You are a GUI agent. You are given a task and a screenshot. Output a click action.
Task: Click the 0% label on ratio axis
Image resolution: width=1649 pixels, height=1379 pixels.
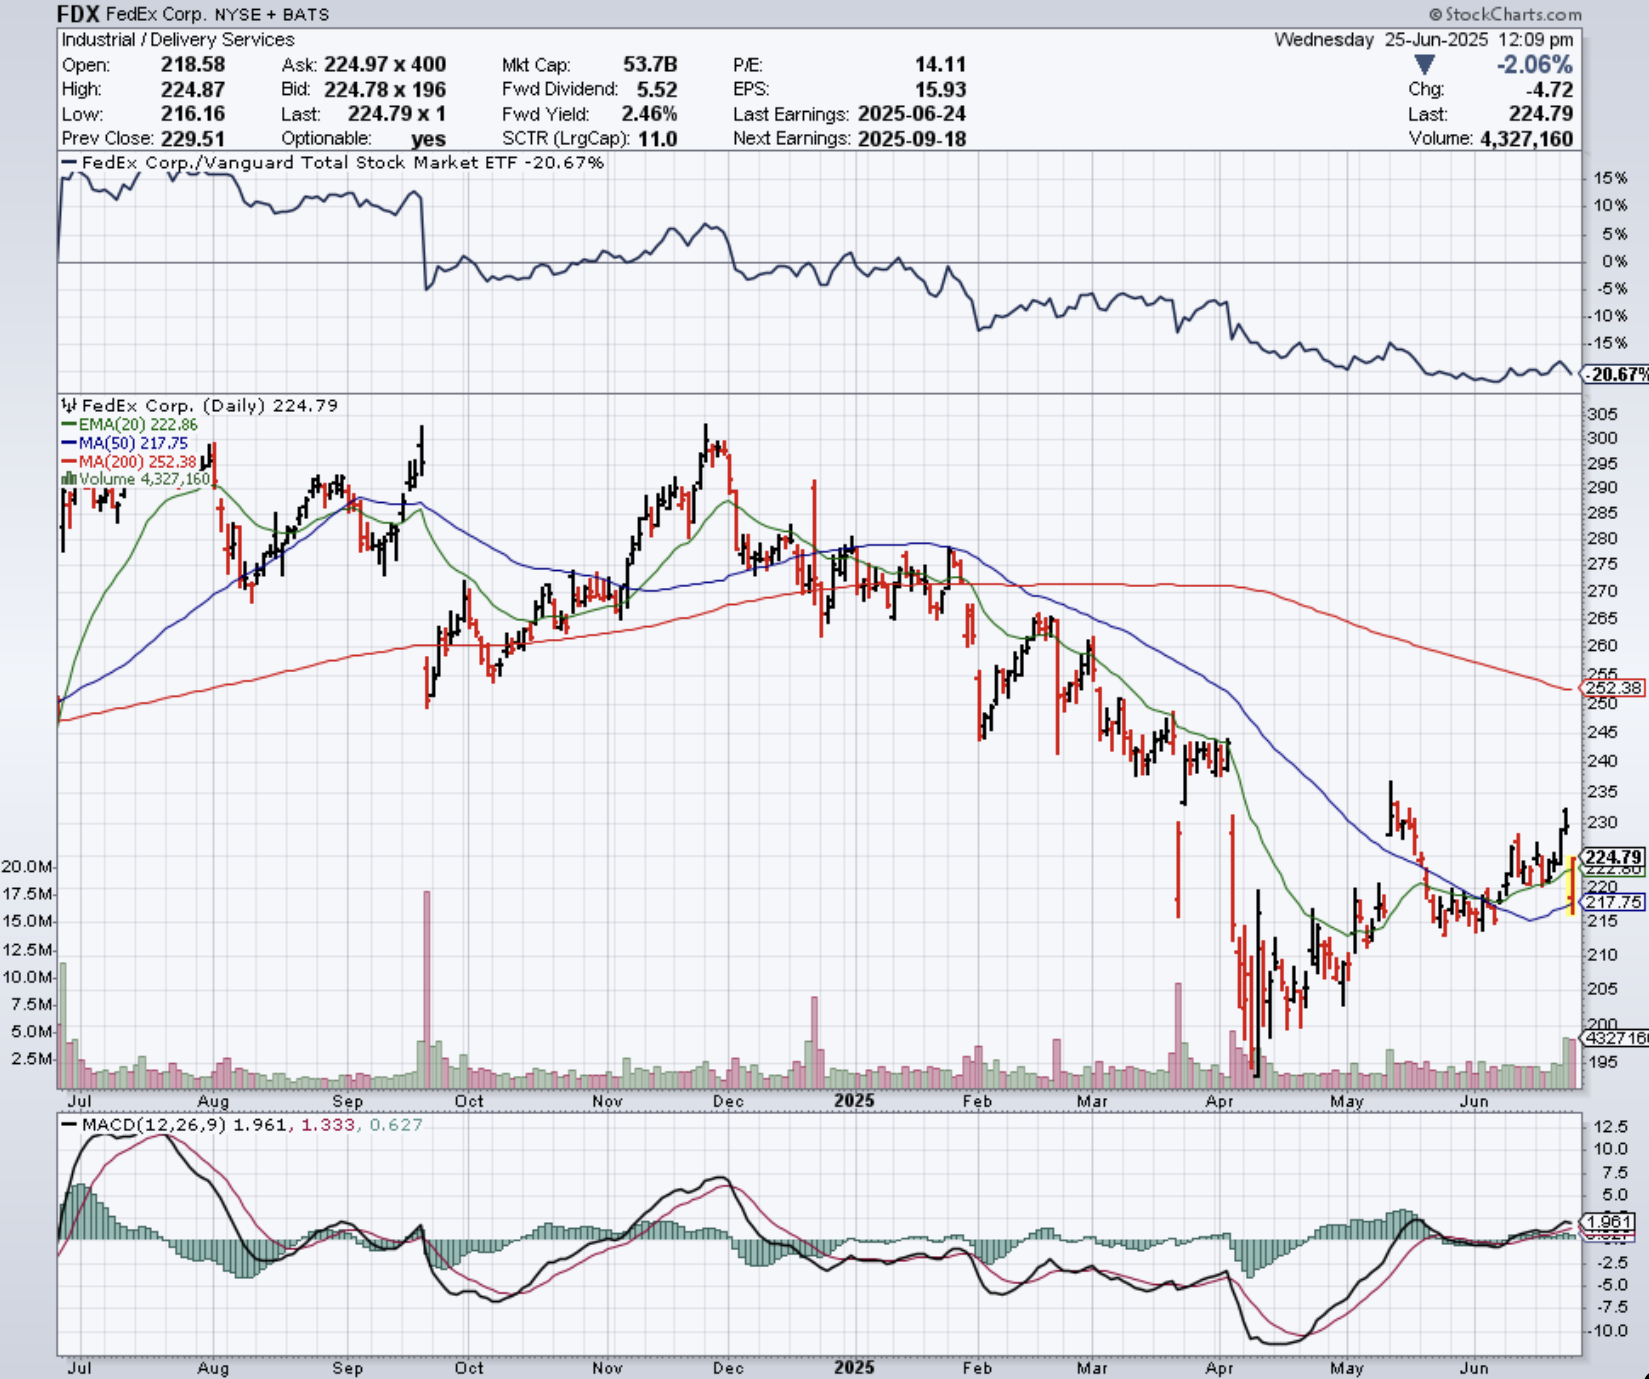(x=1615, y=262)
